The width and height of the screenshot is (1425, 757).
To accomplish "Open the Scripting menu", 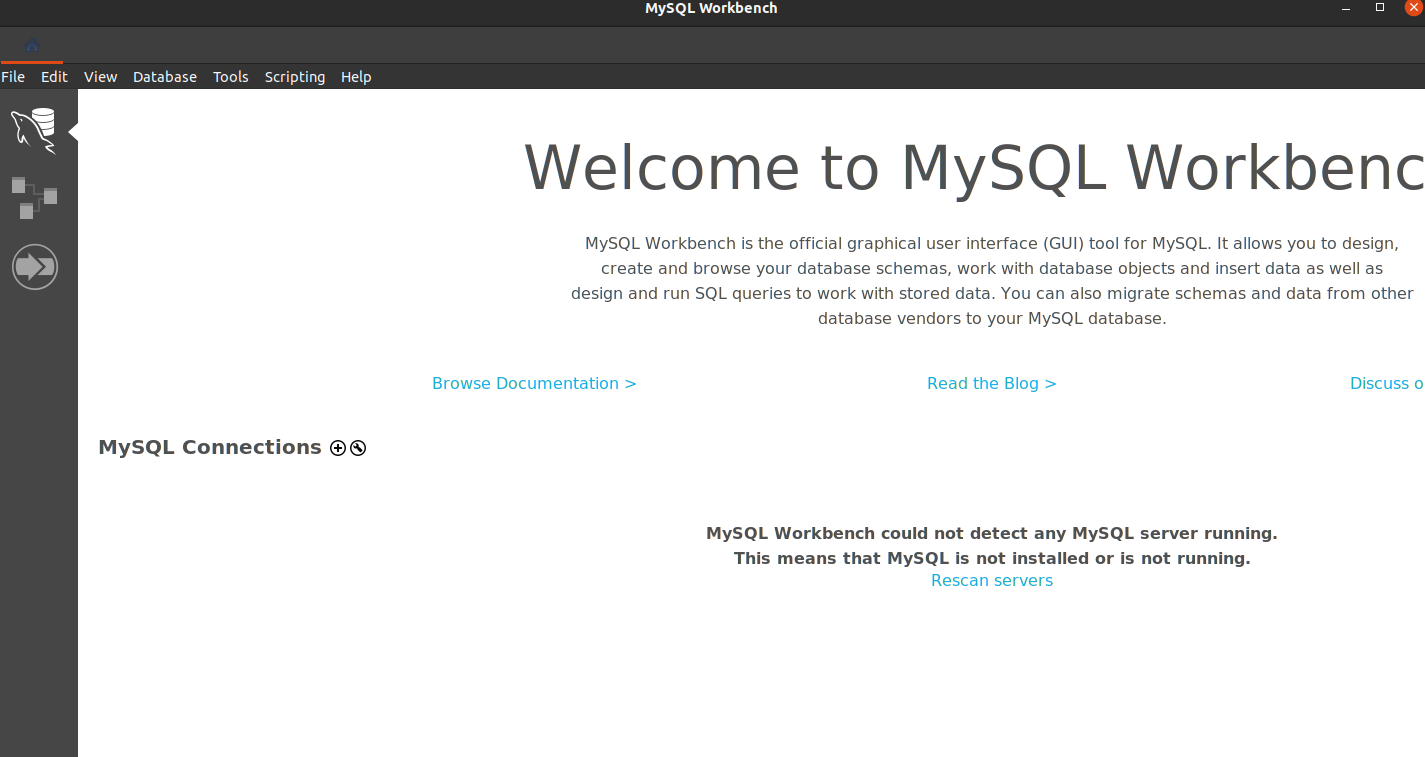I will pos(295,77).
